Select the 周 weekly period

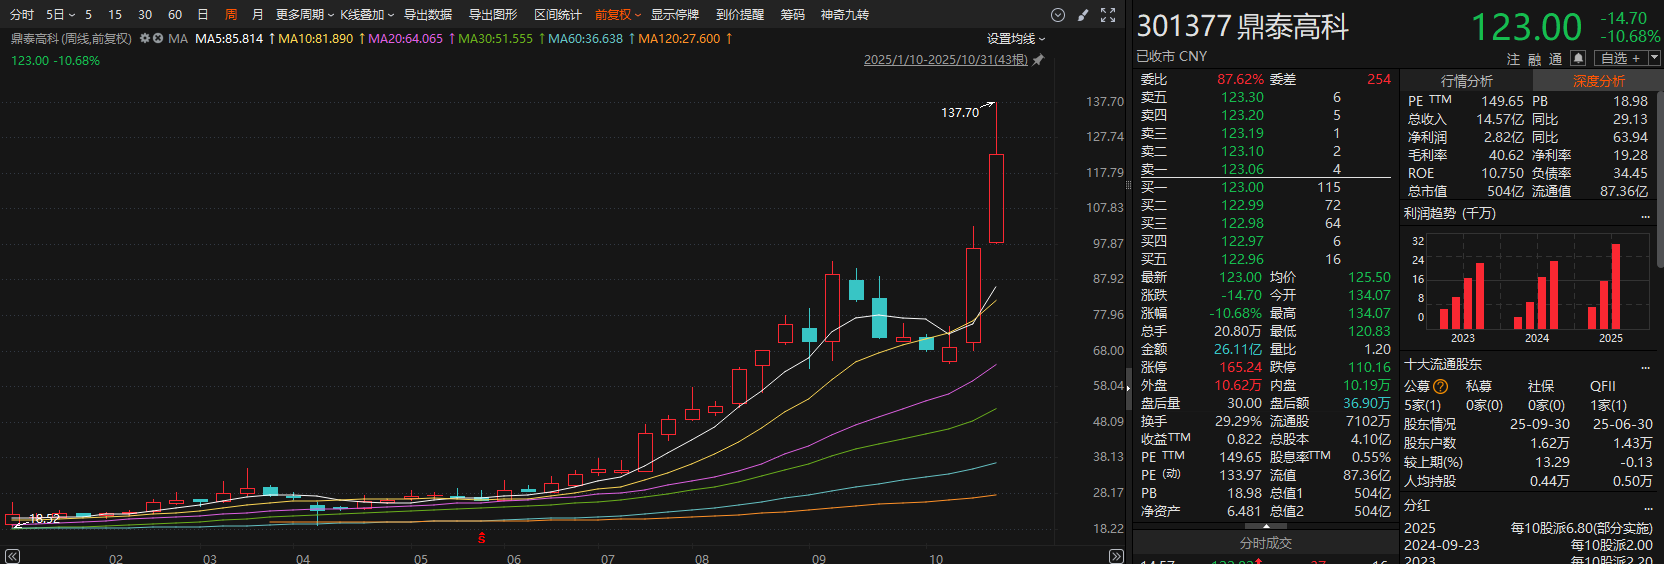point(231,15)
